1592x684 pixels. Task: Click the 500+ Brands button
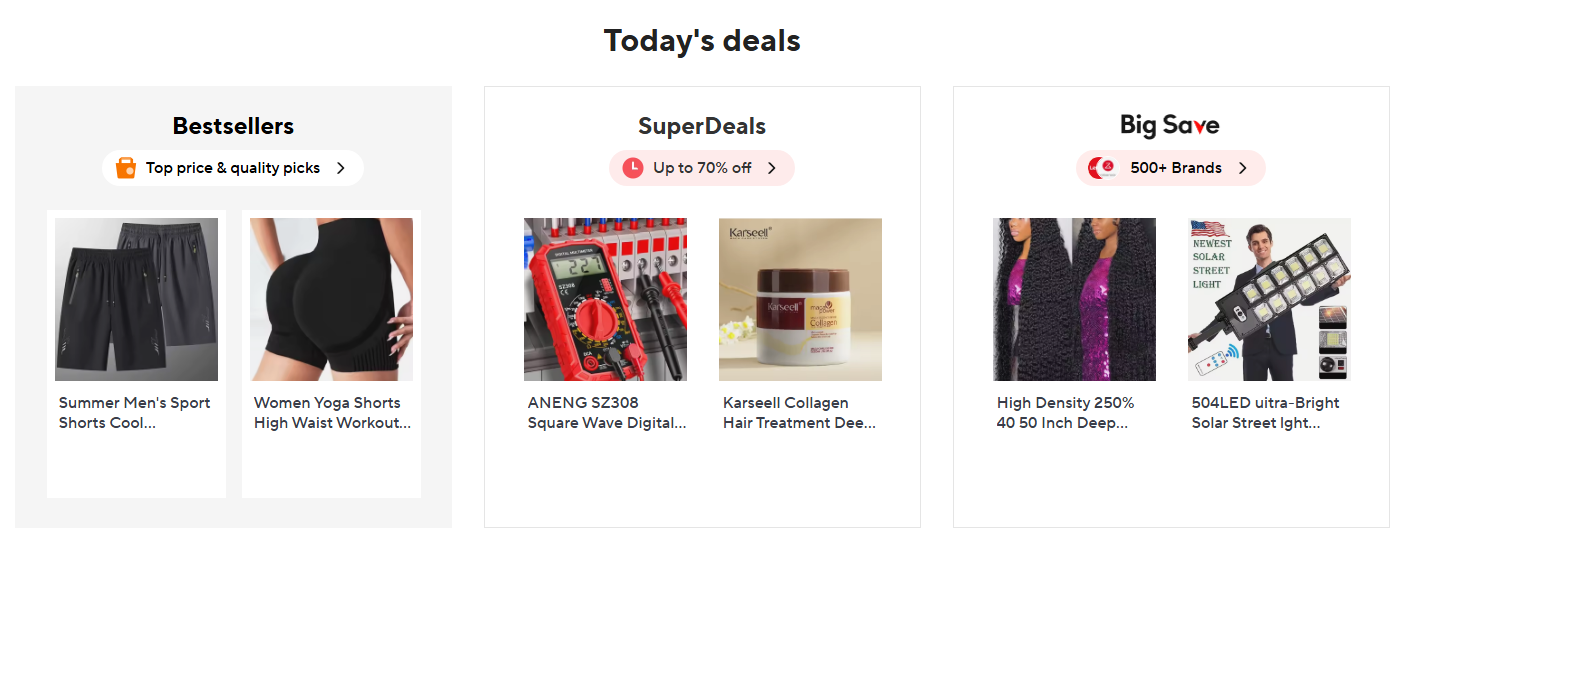(x=1176, y=168)
